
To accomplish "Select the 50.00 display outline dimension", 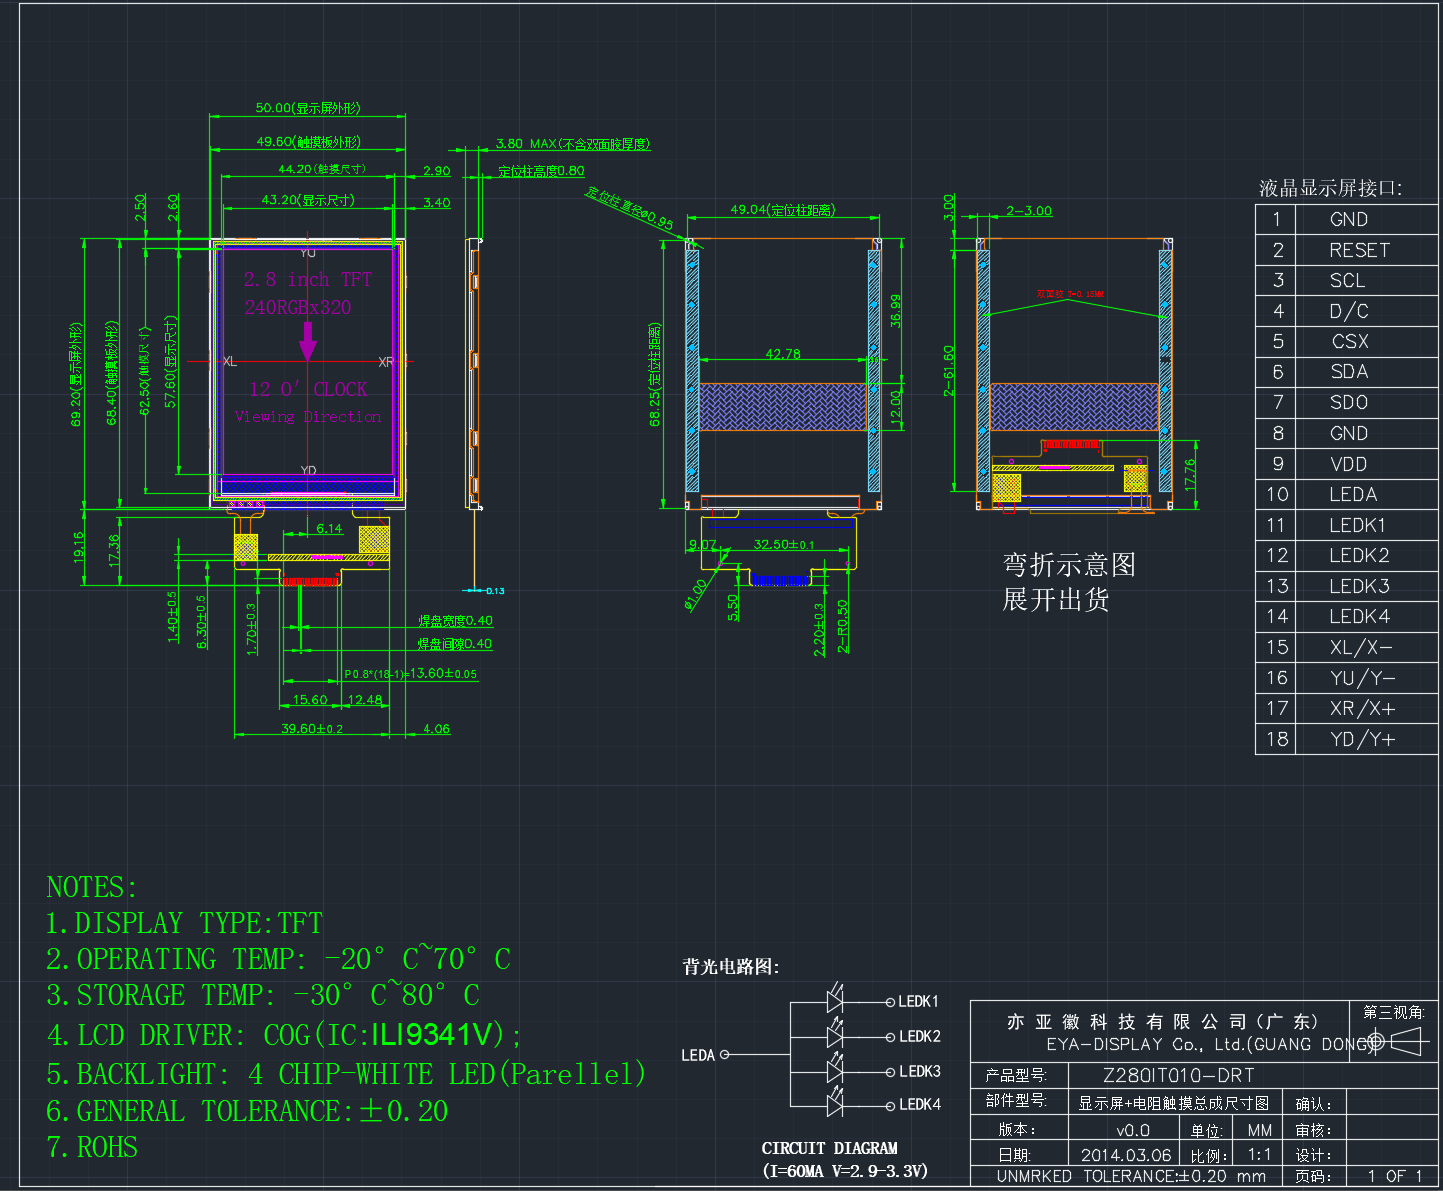I will pos(308,108).
